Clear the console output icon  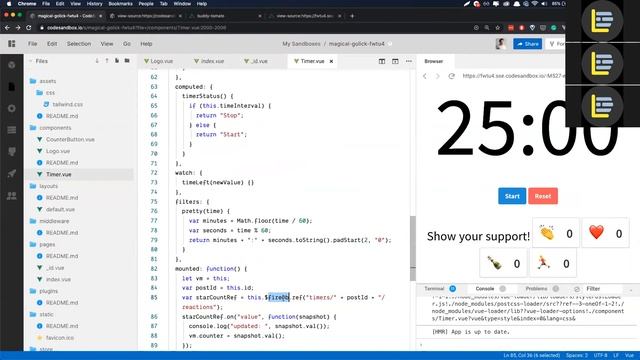pos(577,289)
